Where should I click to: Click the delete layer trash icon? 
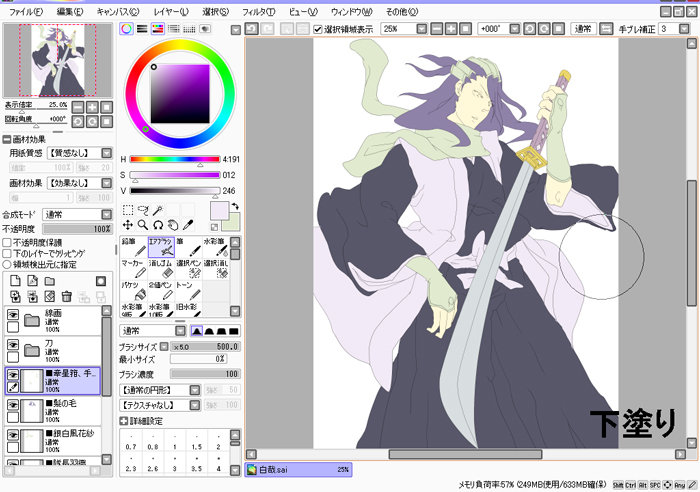65,297
